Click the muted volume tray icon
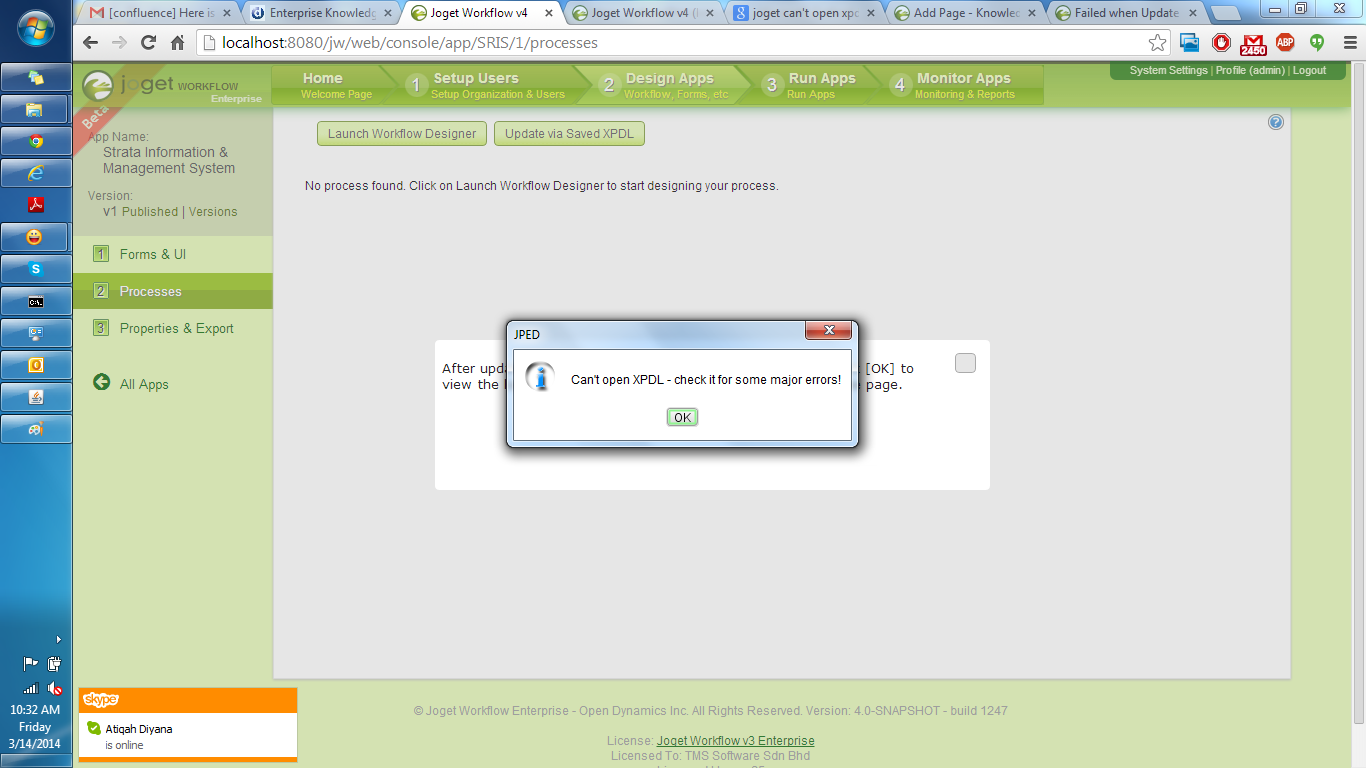This screenshot has width=1366, height=768. (55, 688)
